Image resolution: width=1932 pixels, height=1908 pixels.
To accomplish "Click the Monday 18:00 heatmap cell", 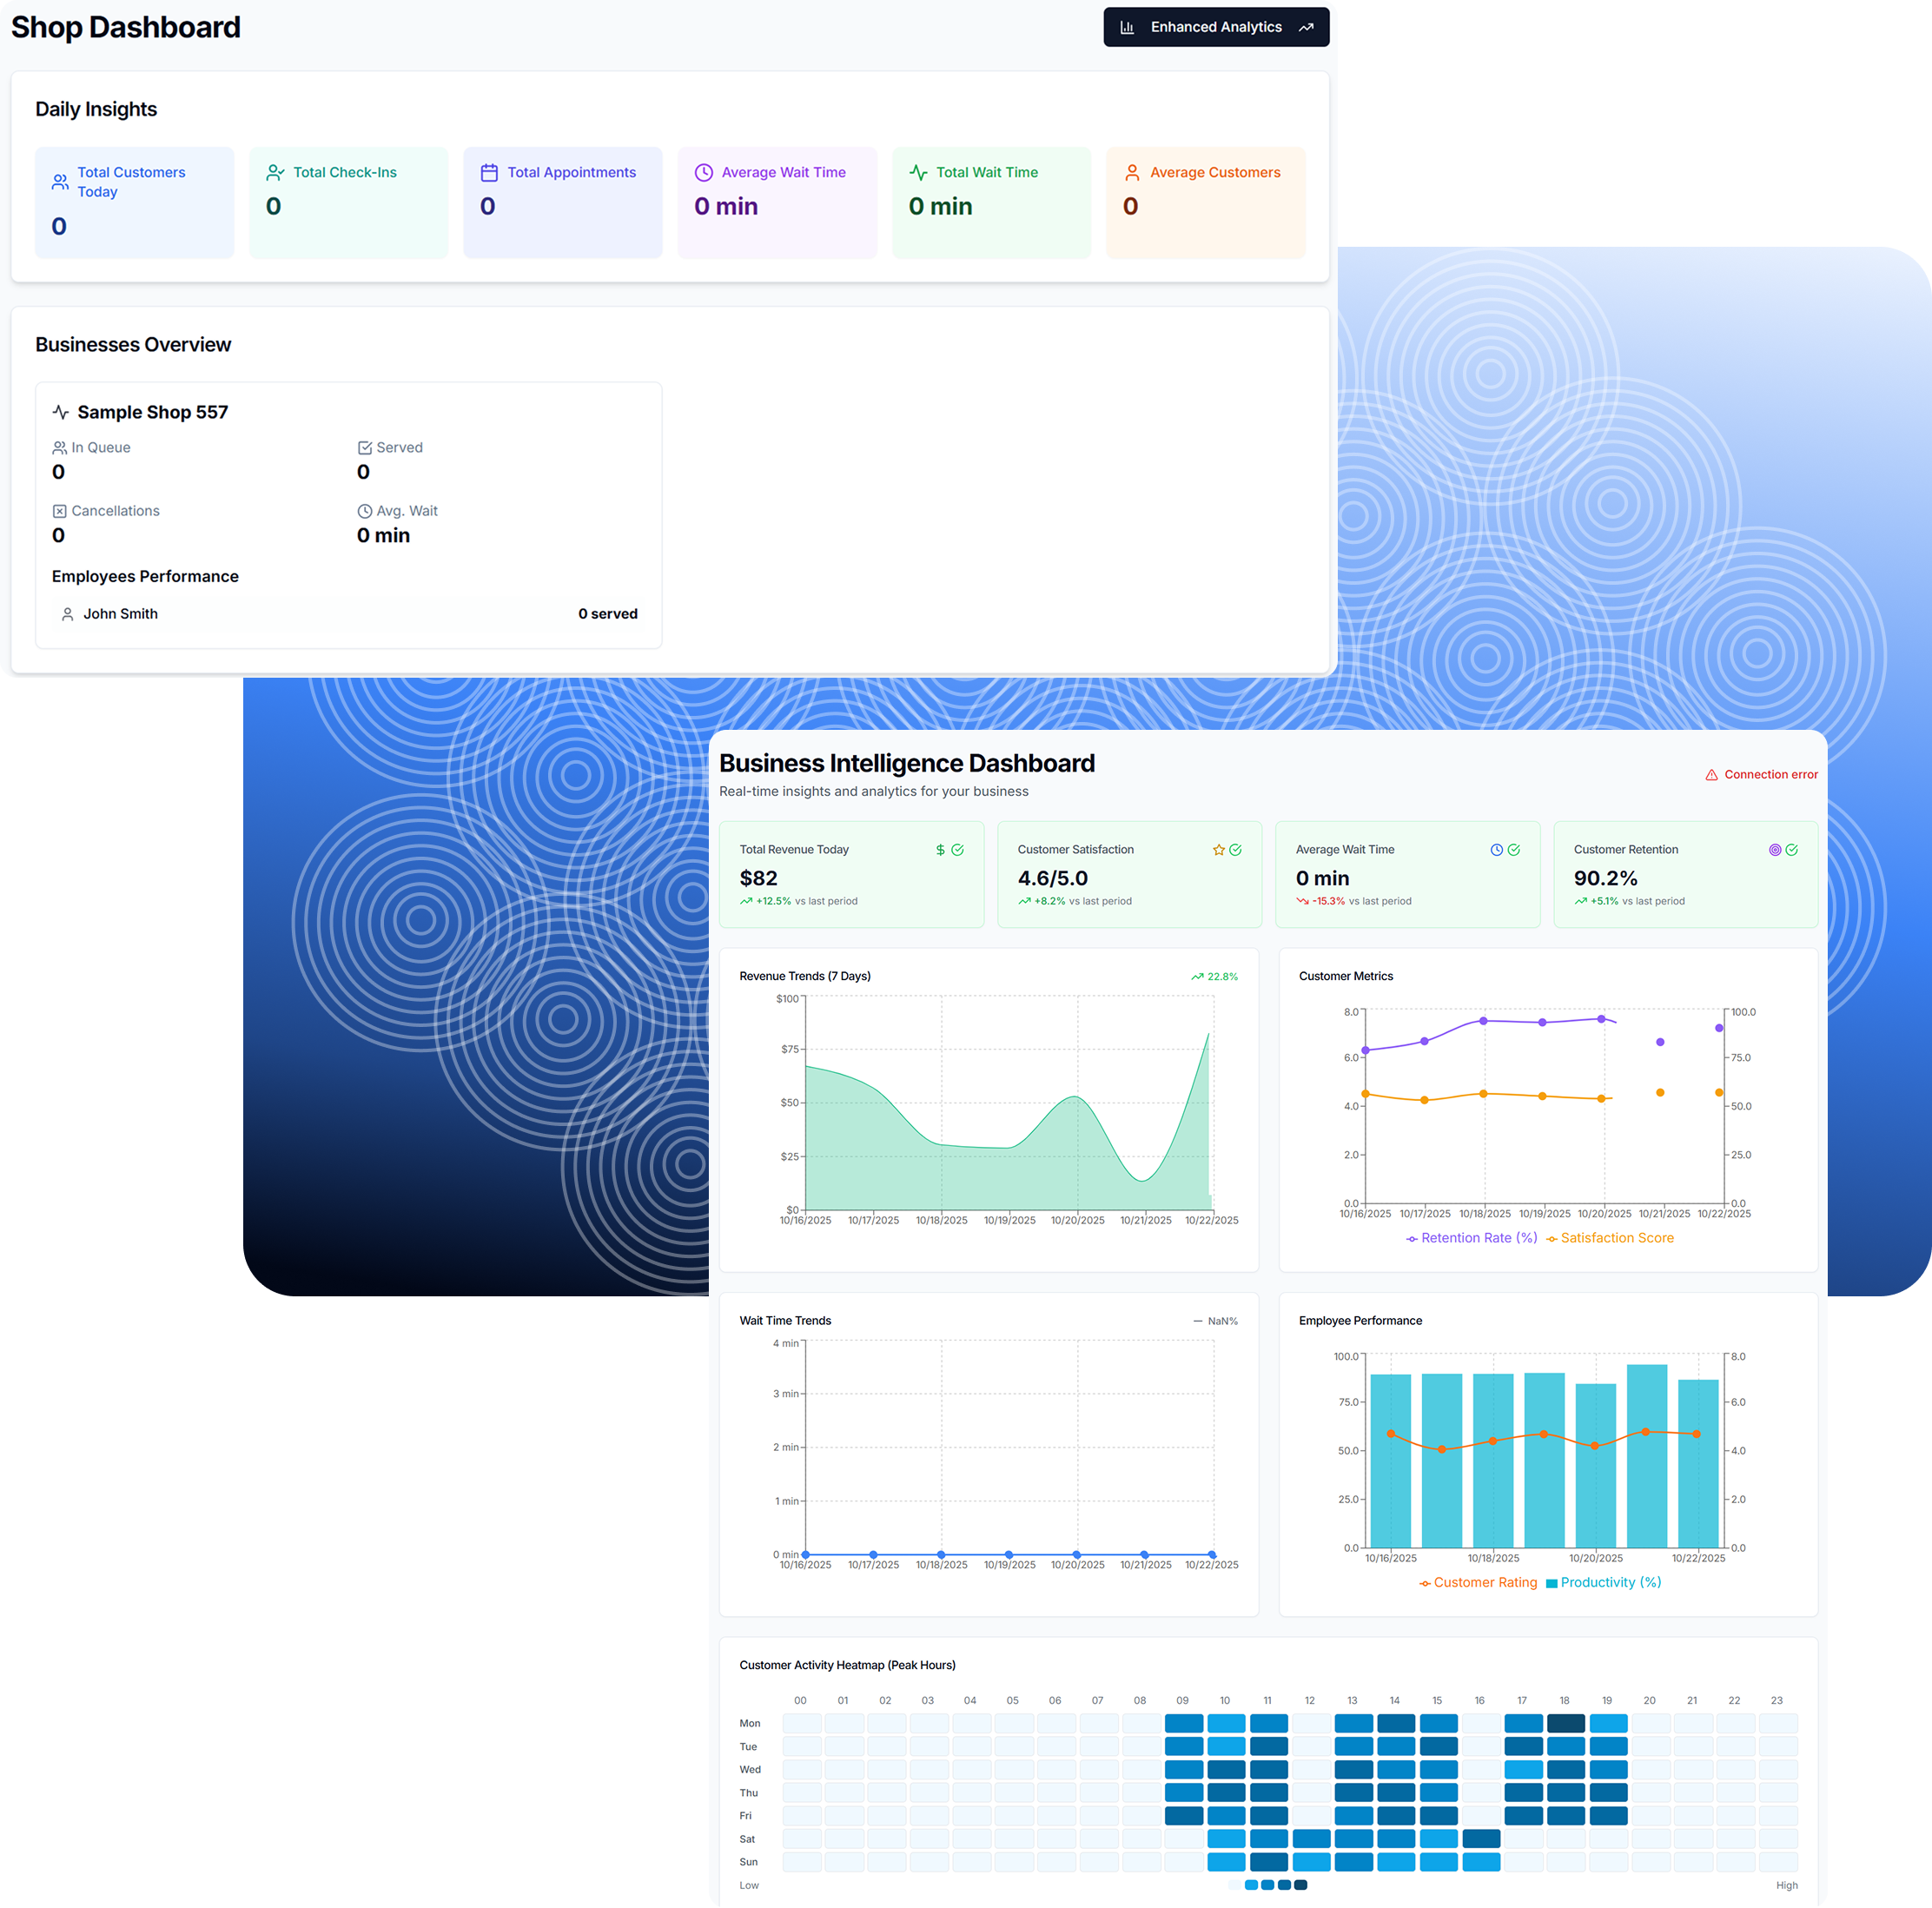I will pyautogui.click(x=1565, y=1723).
